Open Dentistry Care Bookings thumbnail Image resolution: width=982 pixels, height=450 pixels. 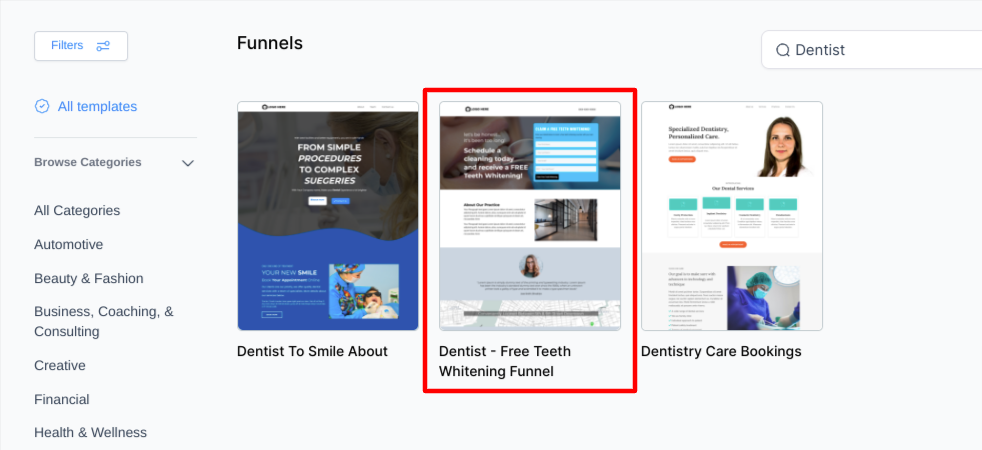(x=731, y=216)
